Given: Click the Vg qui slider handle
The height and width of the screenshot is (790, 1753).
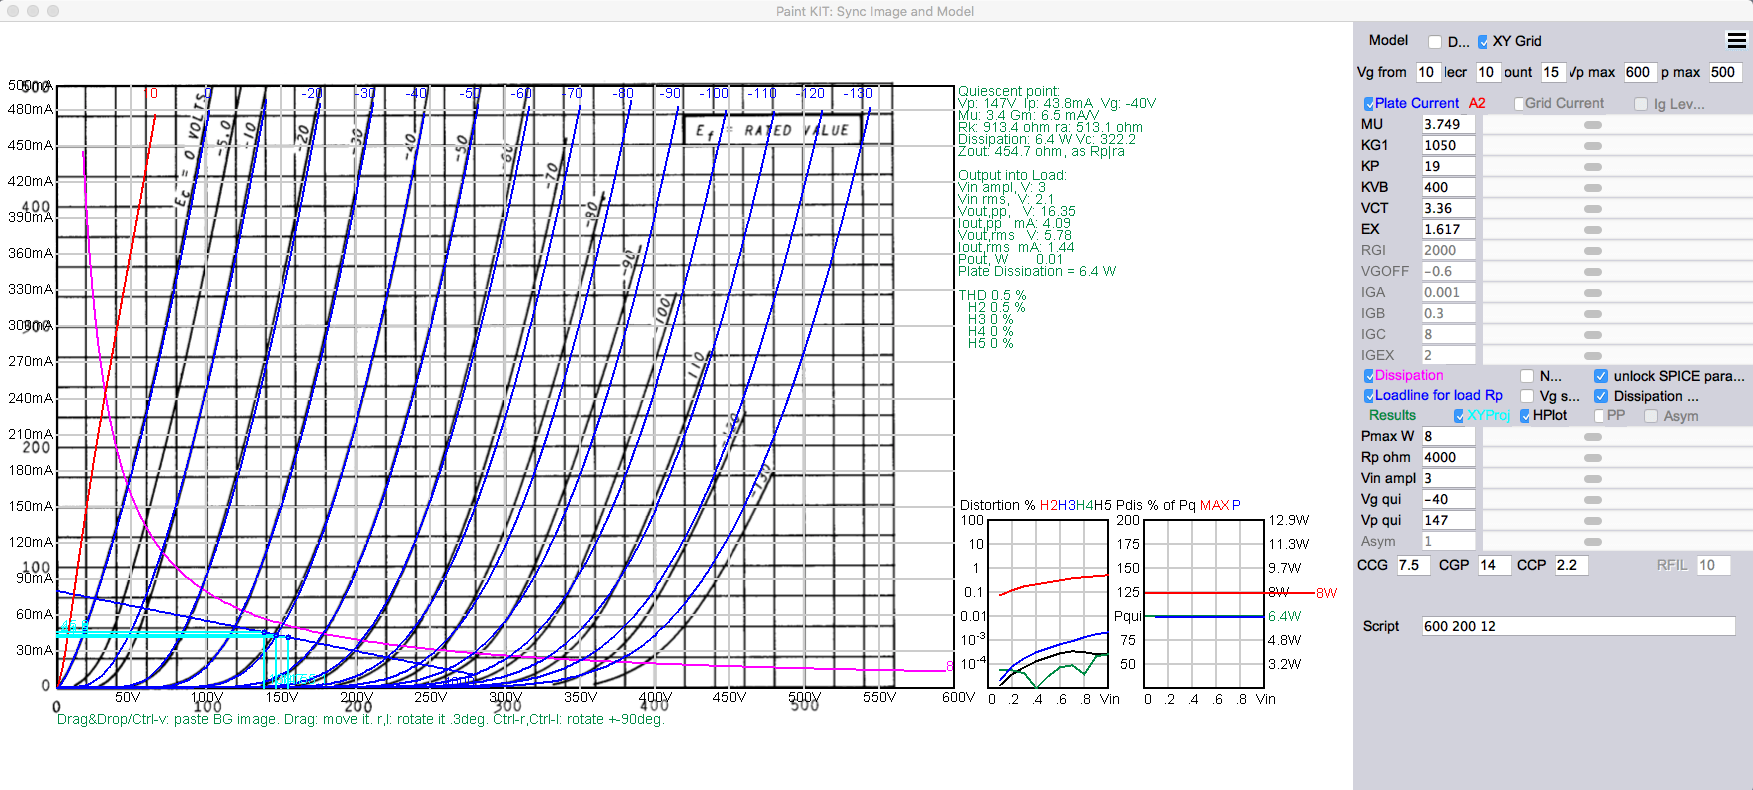Looking at the screenshot, I should [1593, 500].
